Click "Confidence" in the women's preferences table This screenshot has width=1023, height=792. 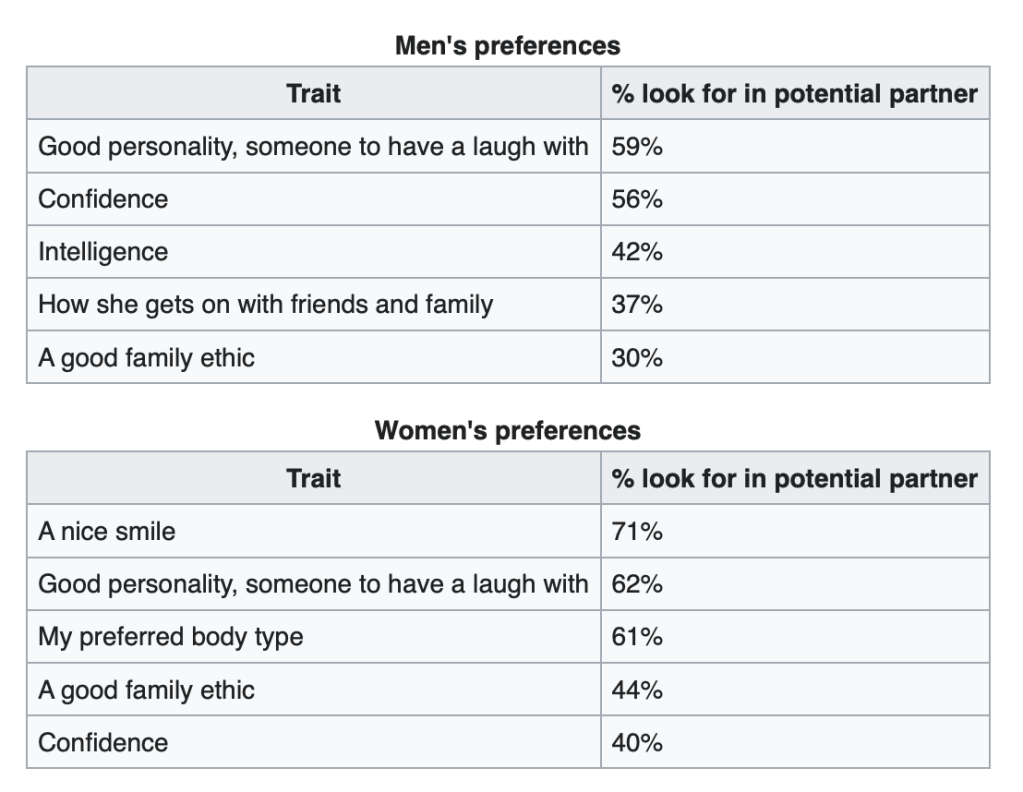tap(103, 742)
